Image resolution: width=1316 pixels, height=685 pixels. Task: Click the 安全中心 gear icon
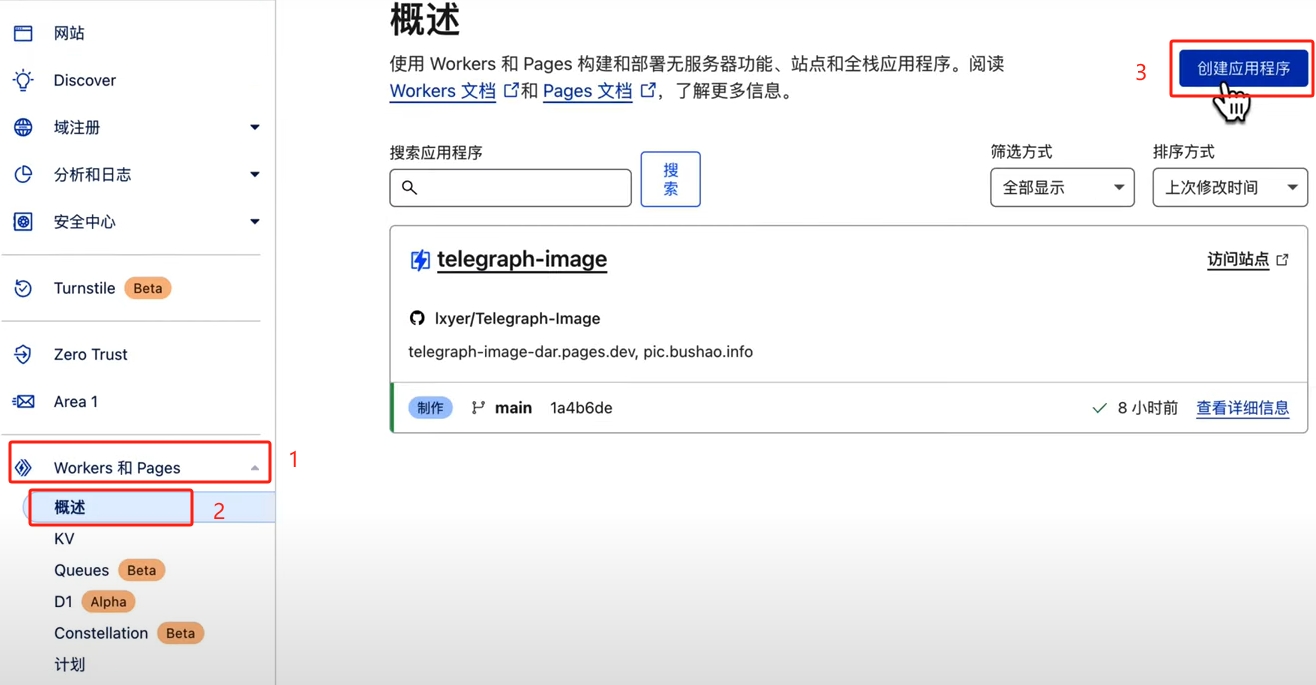[x=23, y=221]
